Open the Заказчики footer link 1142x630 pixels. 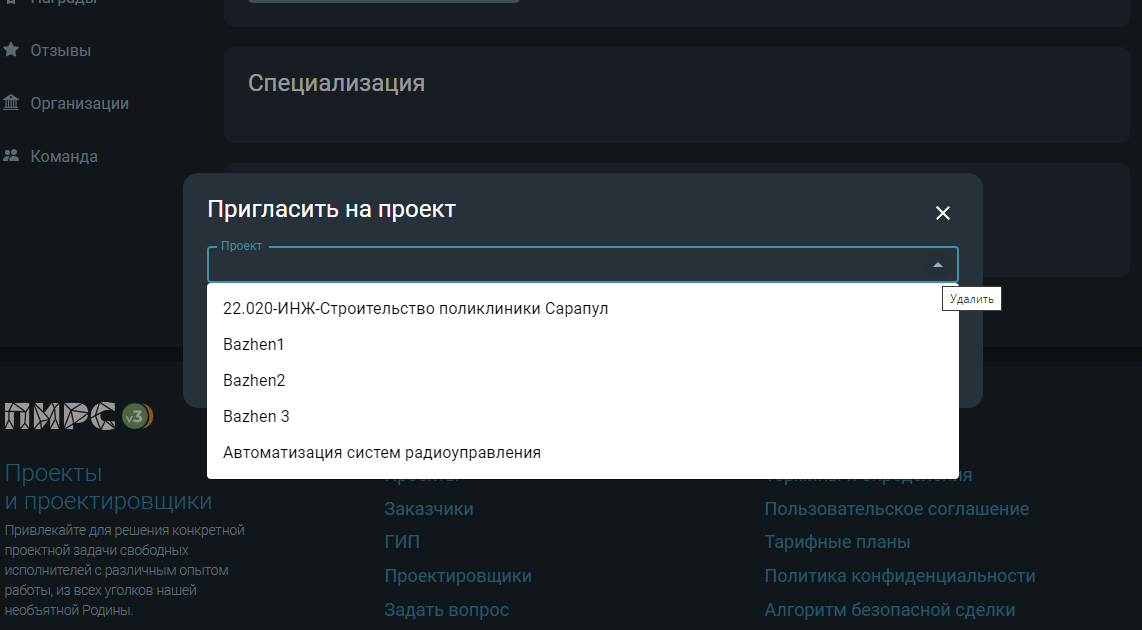[x=428, y=509]
